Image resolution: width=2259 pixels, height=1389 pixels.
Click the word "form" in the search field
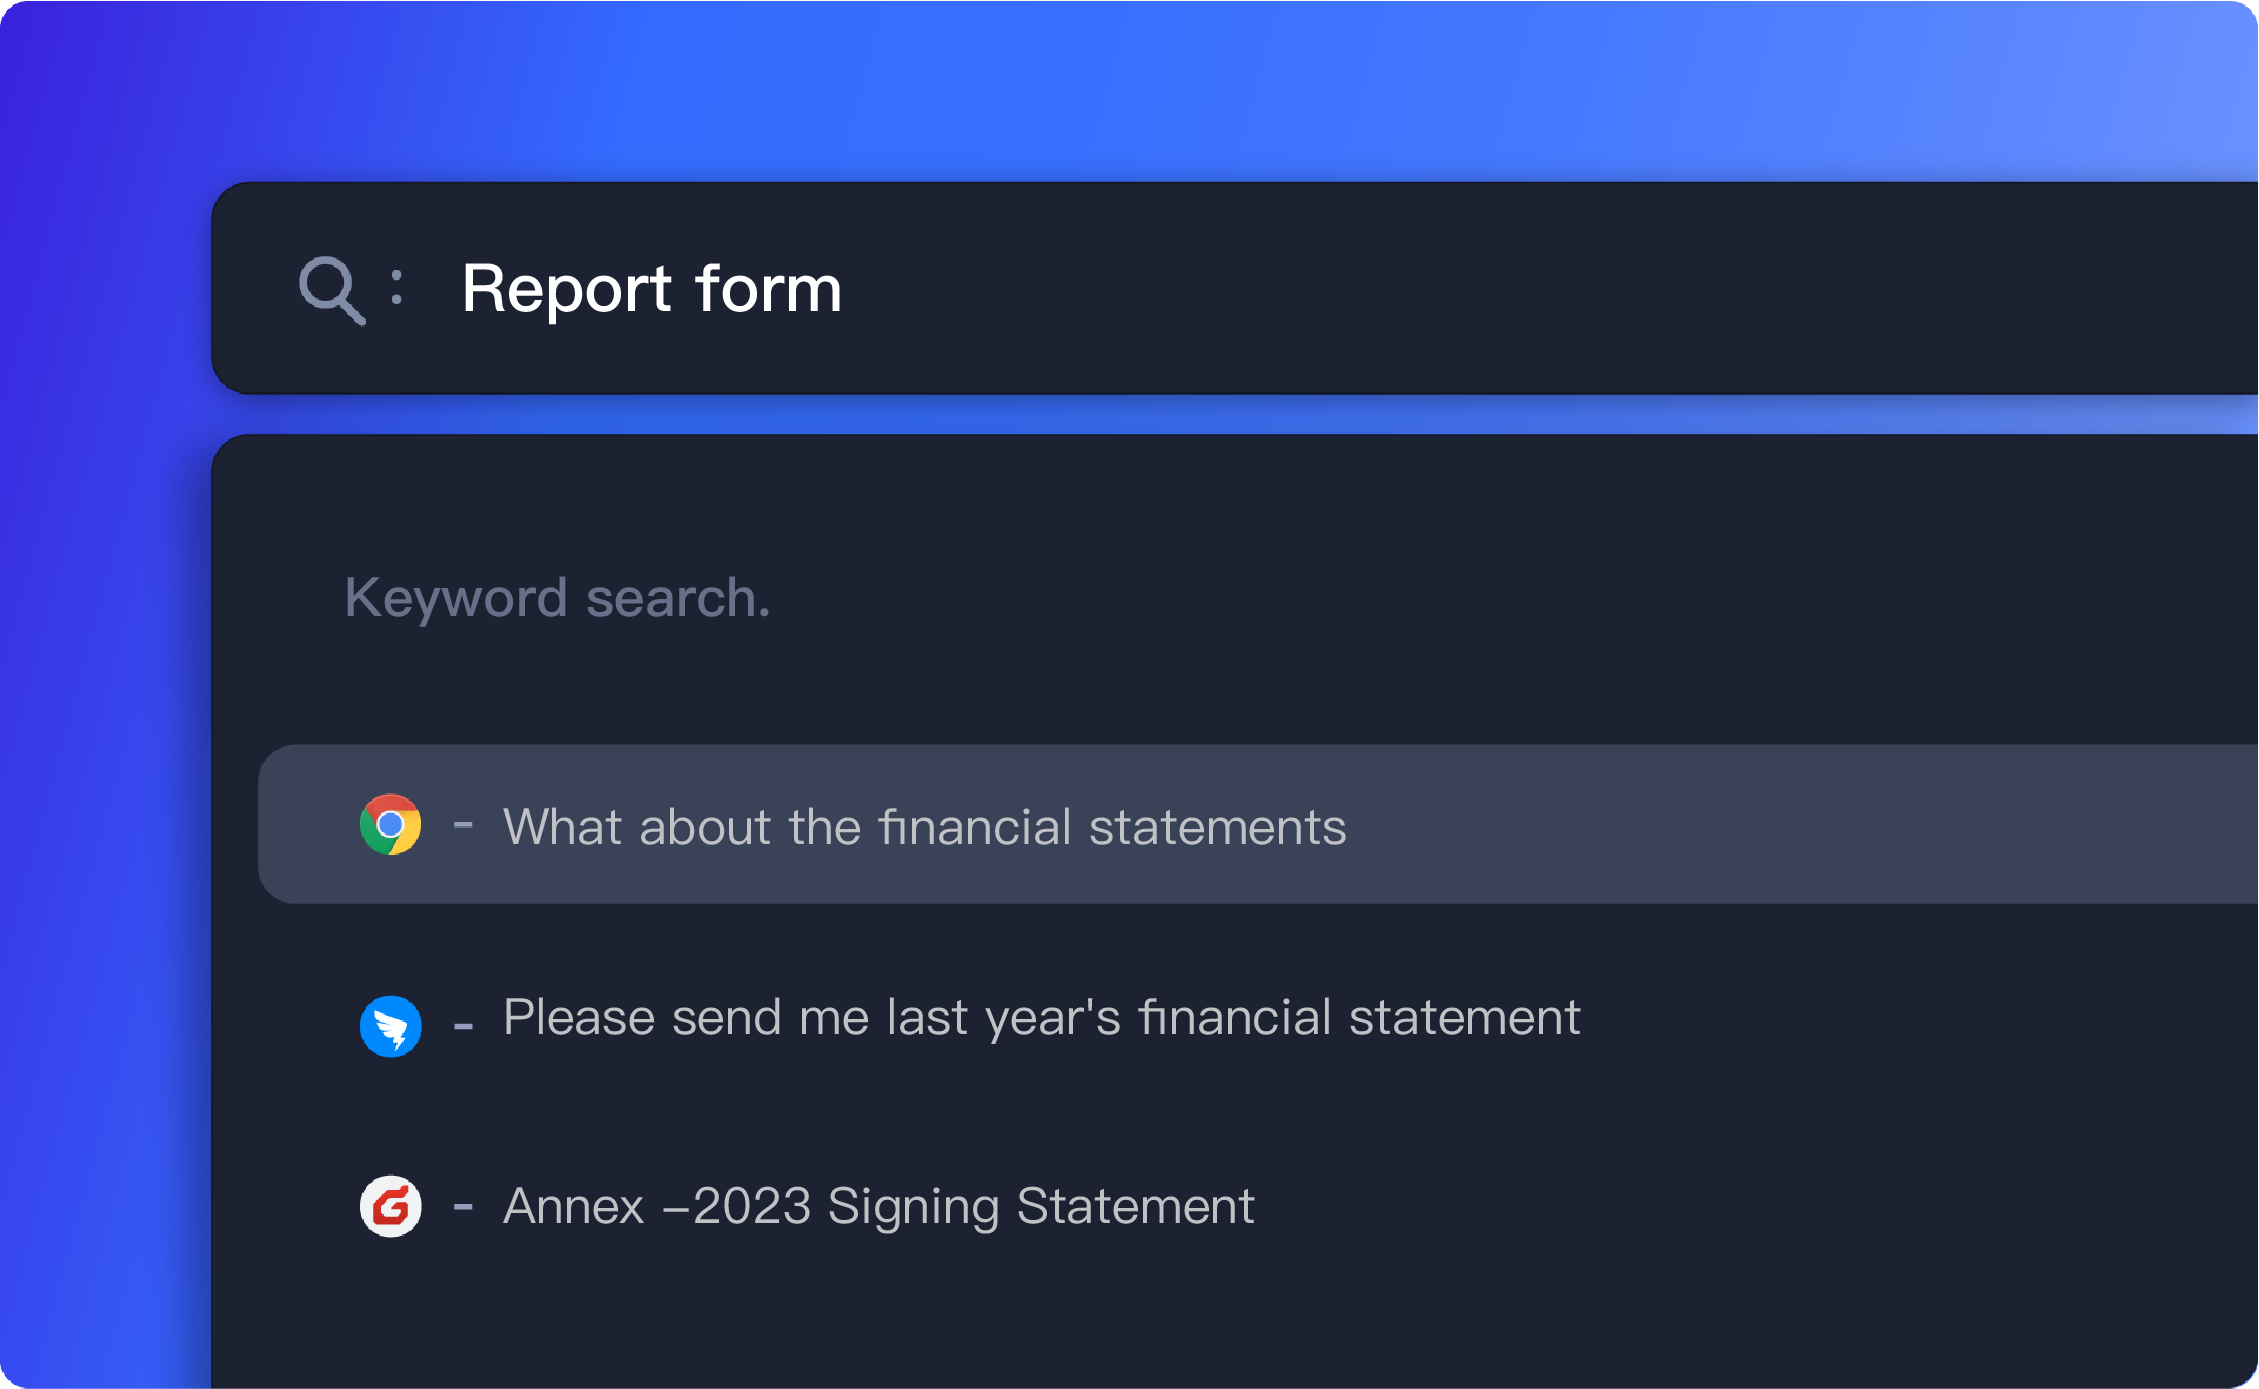[x=768, y=289]
